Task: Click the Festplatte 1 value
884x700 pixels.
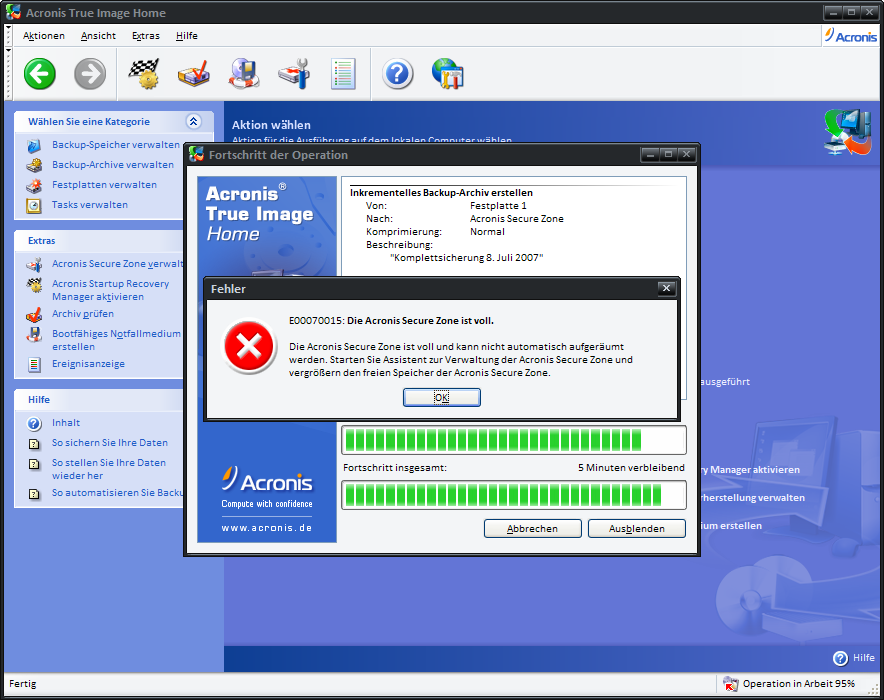Action: 498,206
